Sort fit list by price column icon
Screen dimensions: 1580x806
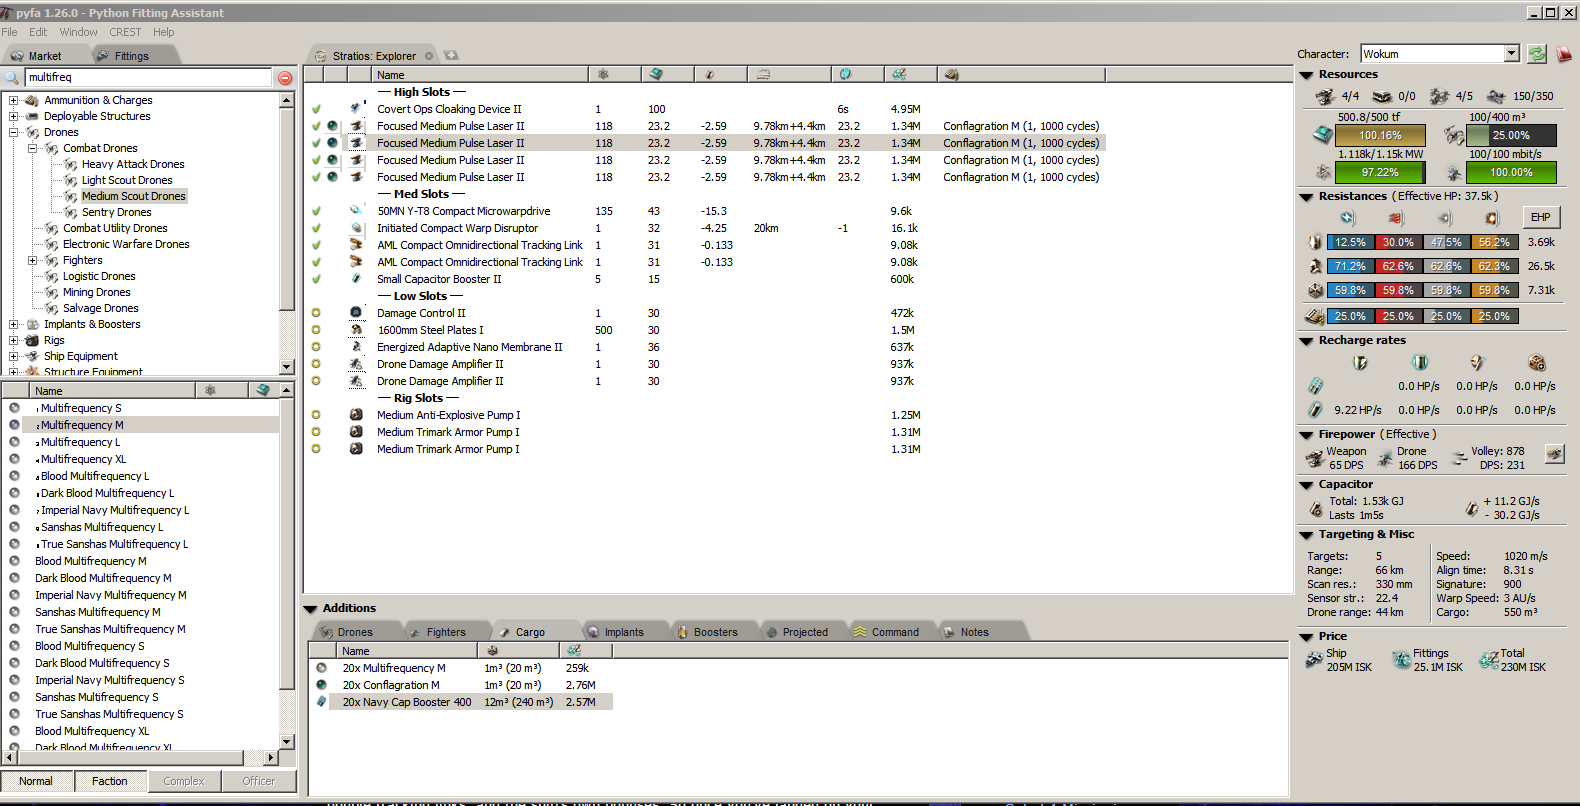coord(899,74)
